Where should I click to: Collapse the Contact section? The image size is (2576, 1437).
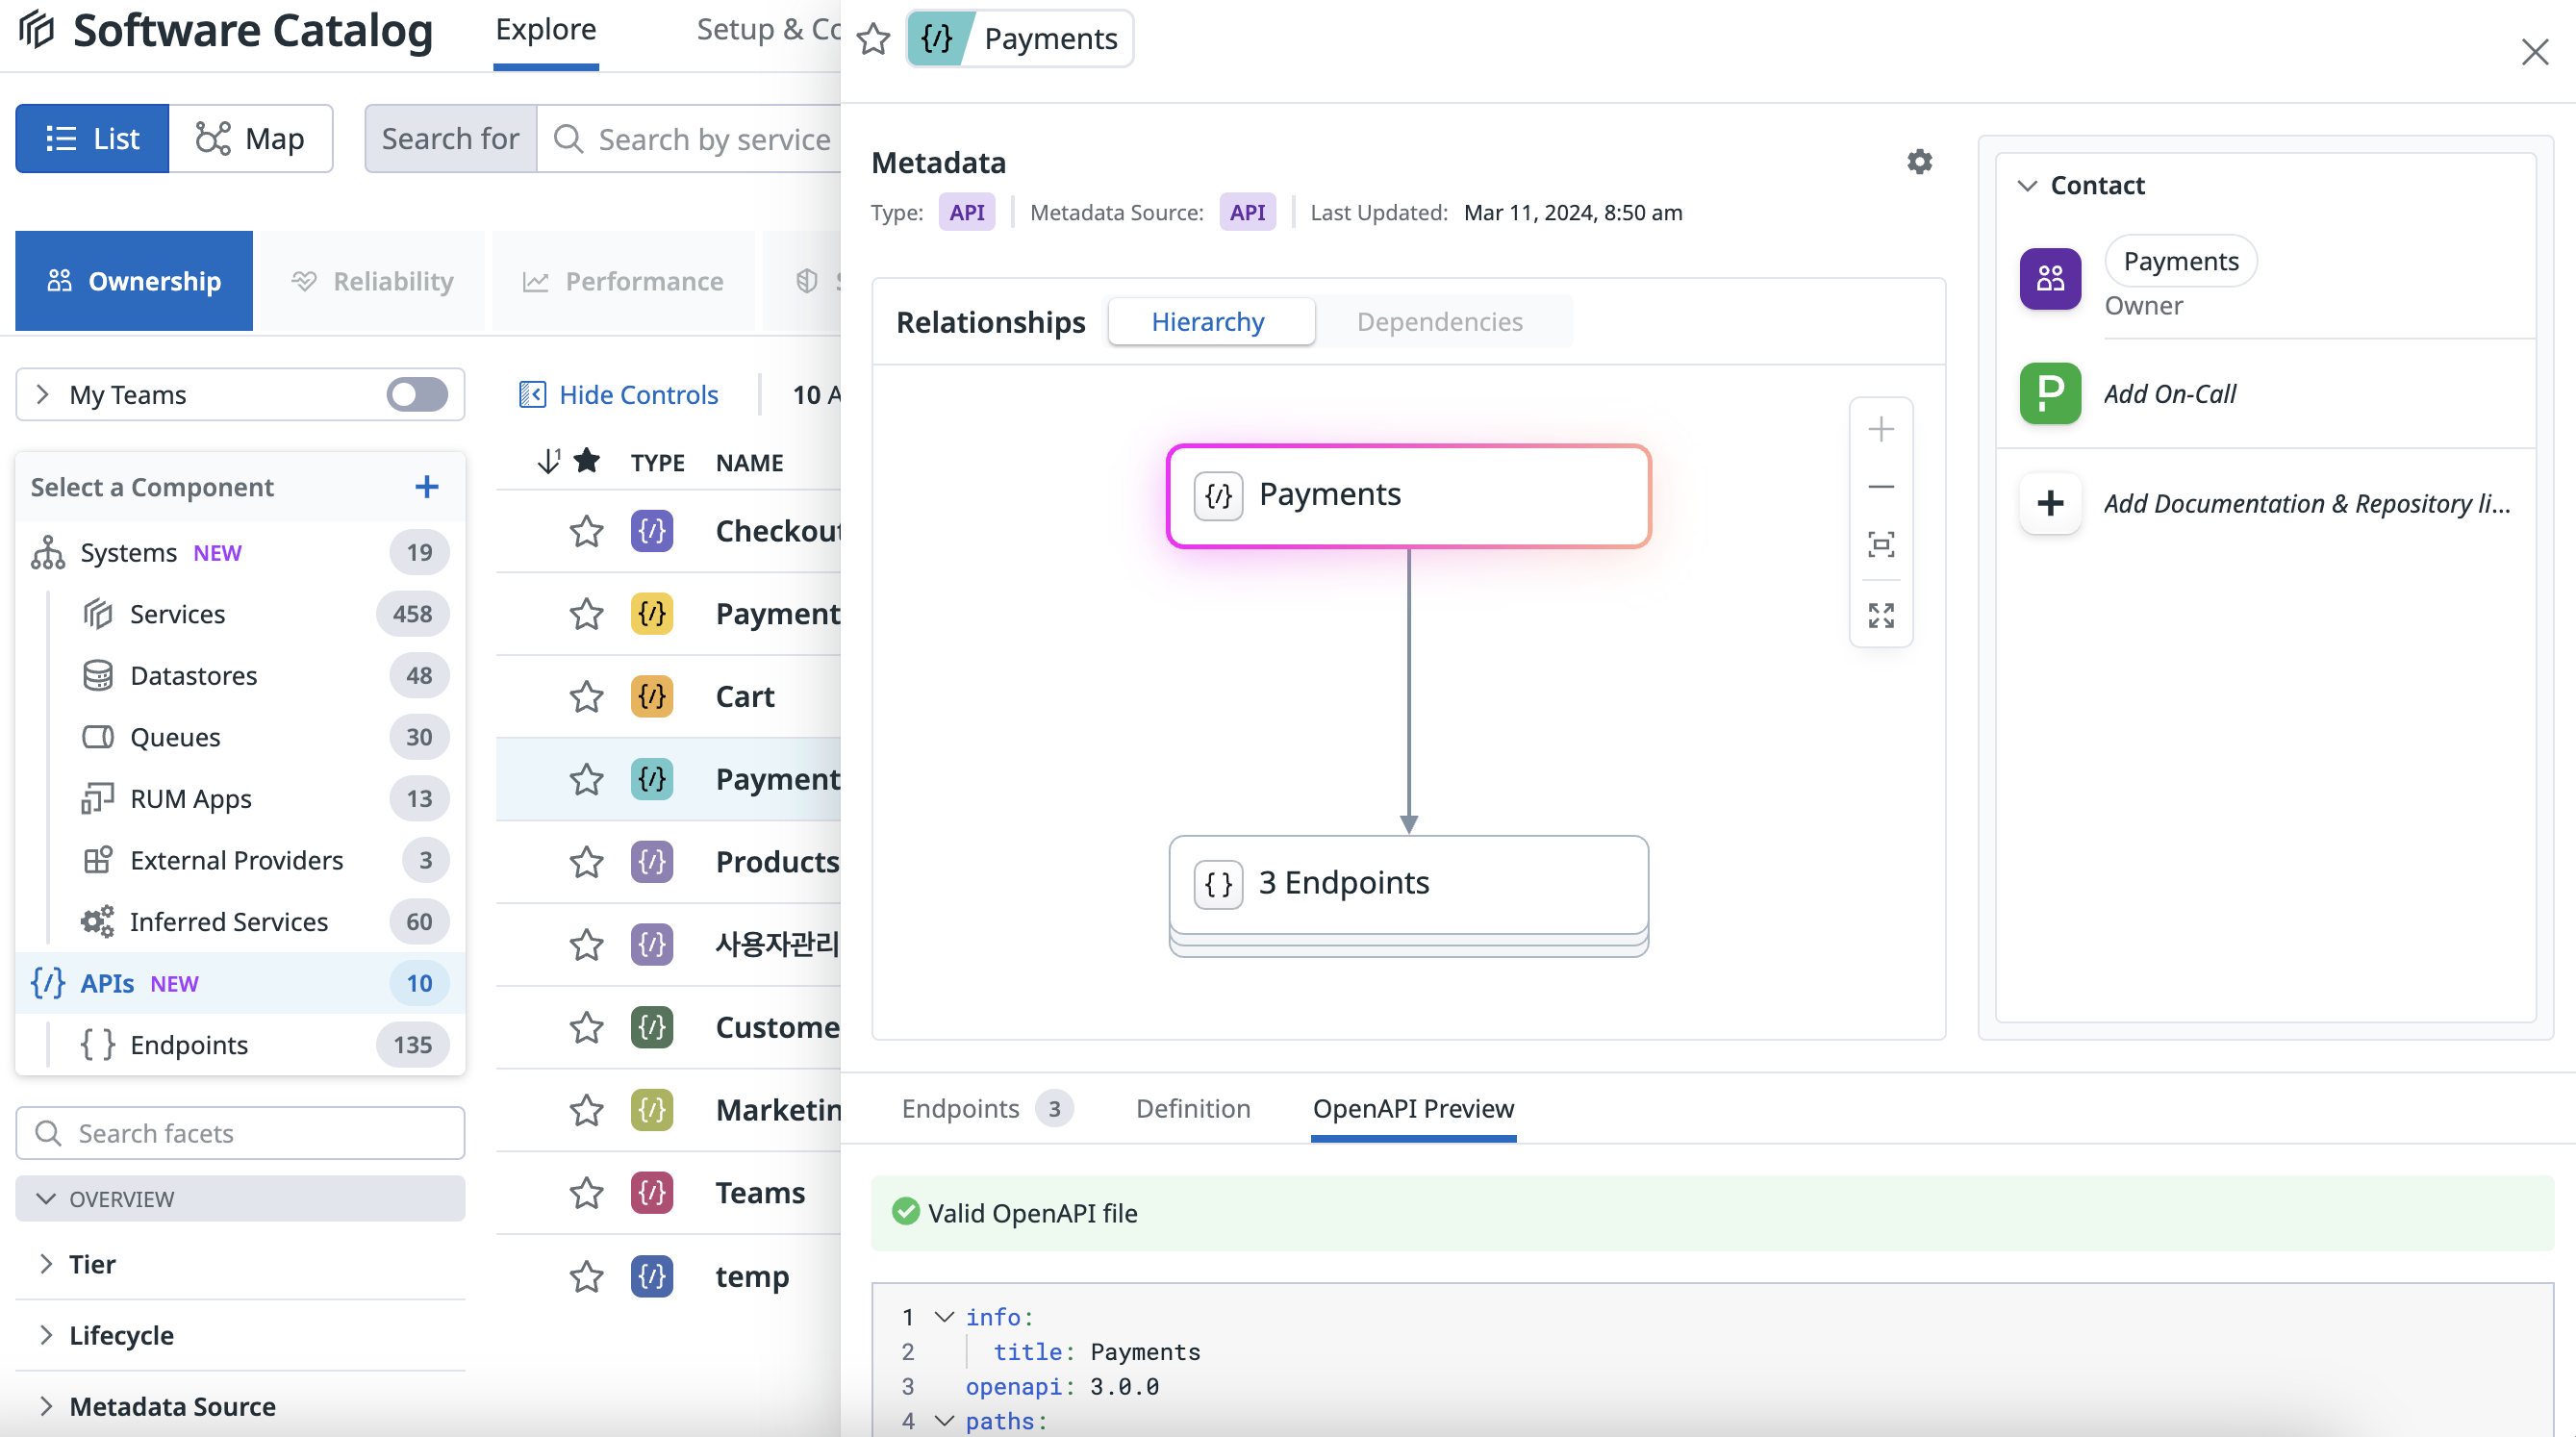point(2027,186)
